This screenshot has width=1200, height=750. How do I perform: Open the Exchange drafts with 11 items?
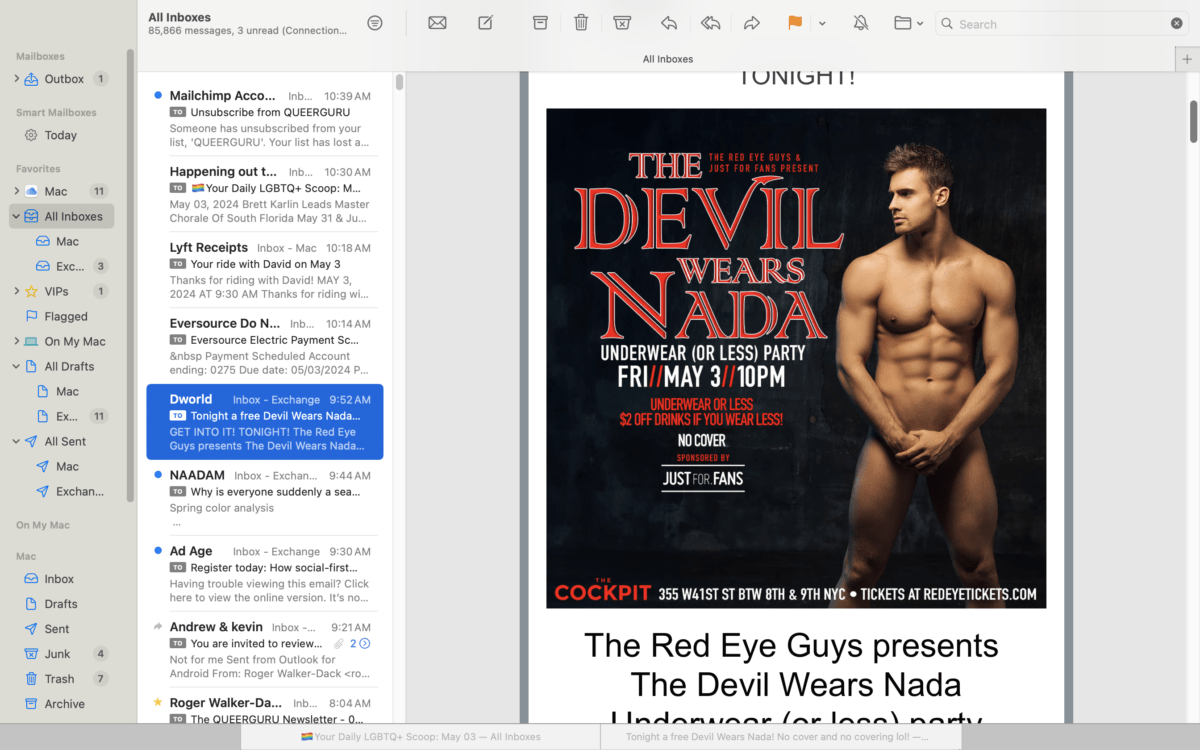click(67, 416)
